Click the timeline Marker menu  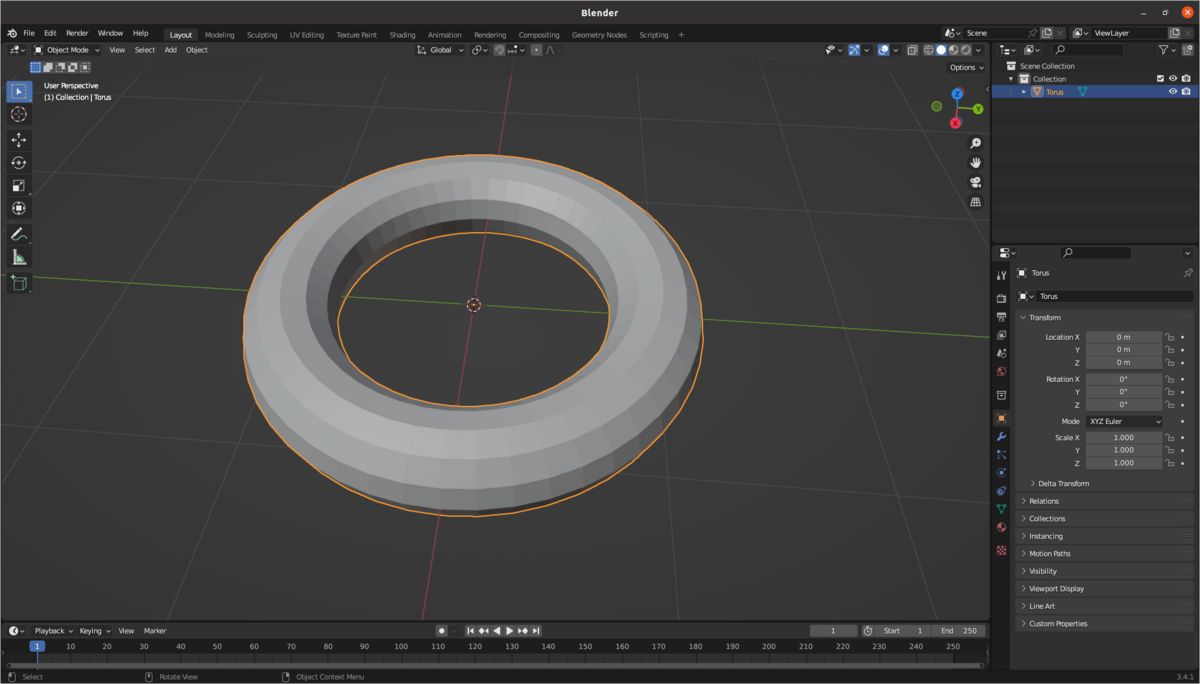click(155, 631)
